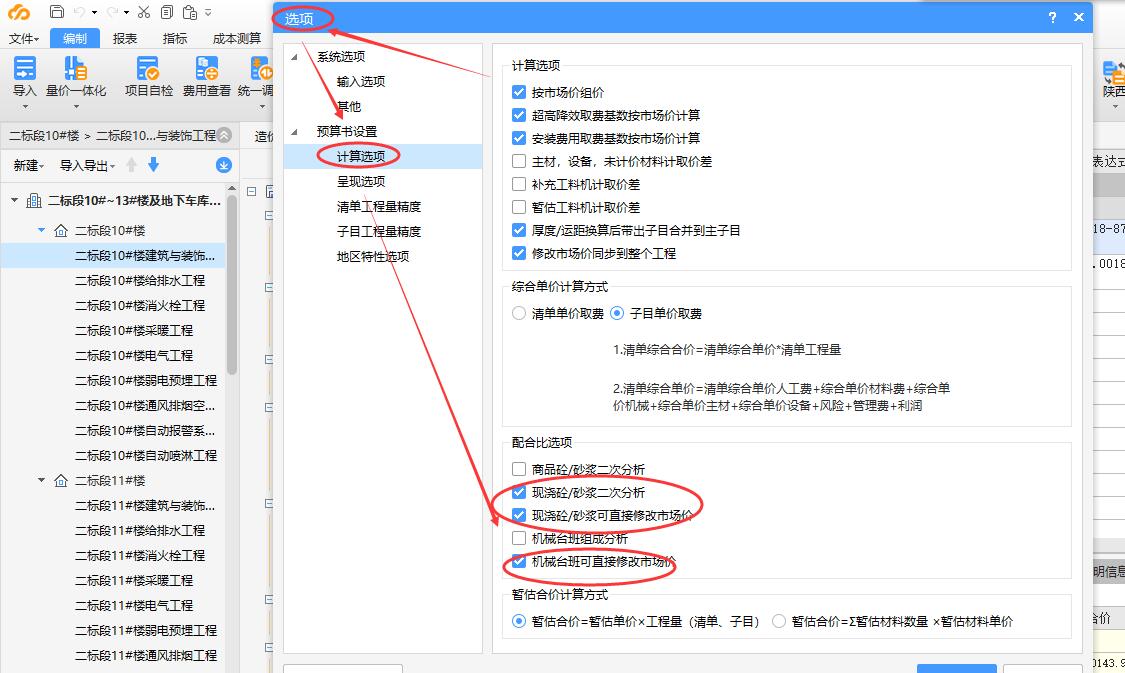Click the blue move-down arrow icon
The height and width of the screenshot is (673, 1125).
153,165
